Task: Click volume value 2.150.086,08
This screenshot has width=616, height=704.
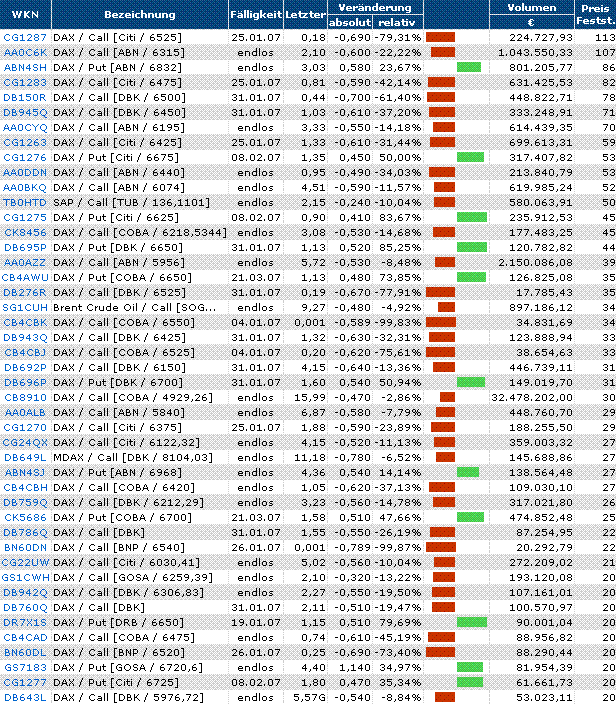Action: [x=535, y=262]
